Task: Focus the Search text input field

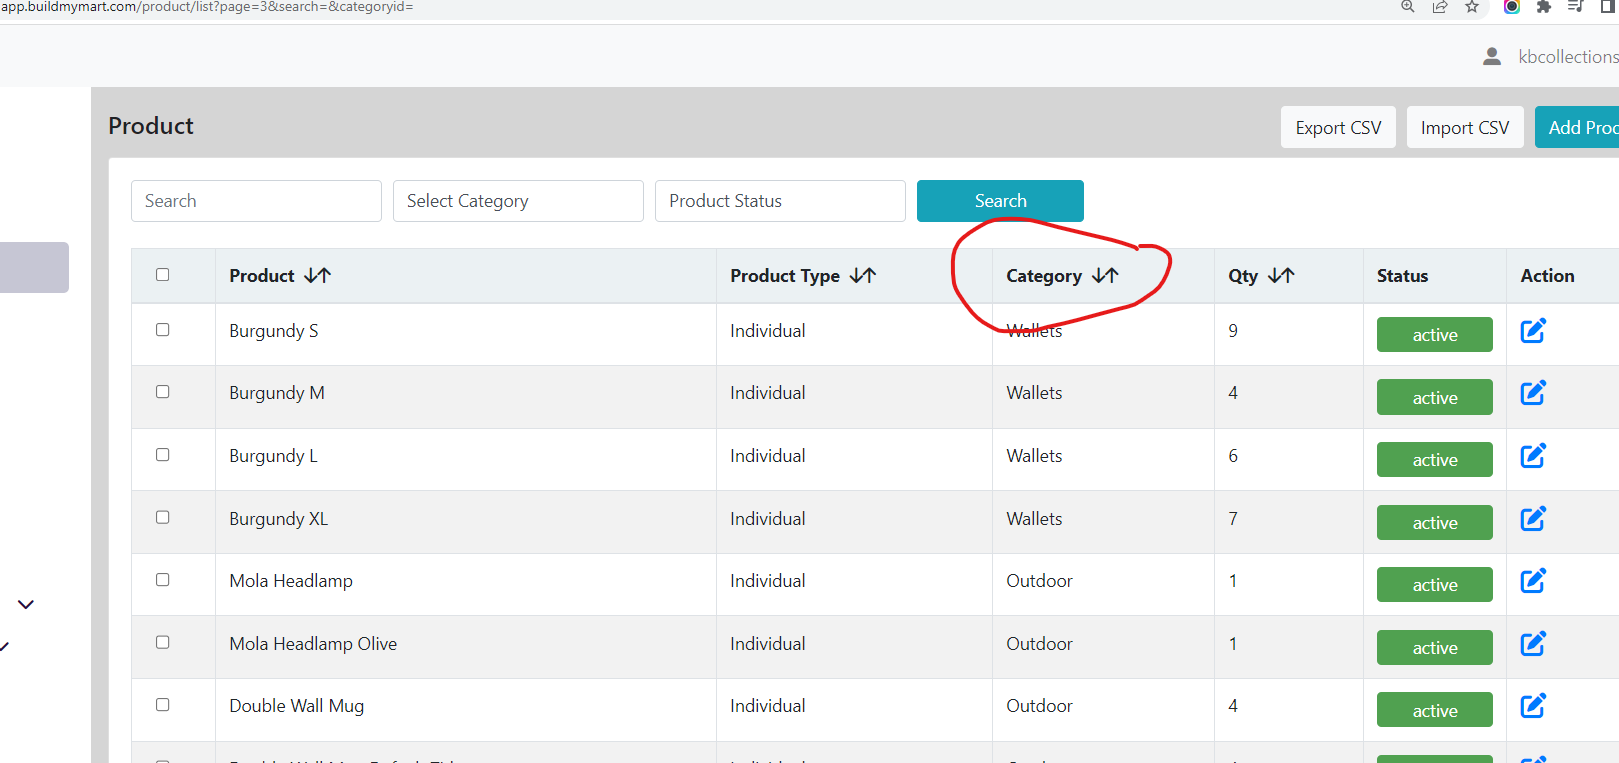Action: point(256,201)
